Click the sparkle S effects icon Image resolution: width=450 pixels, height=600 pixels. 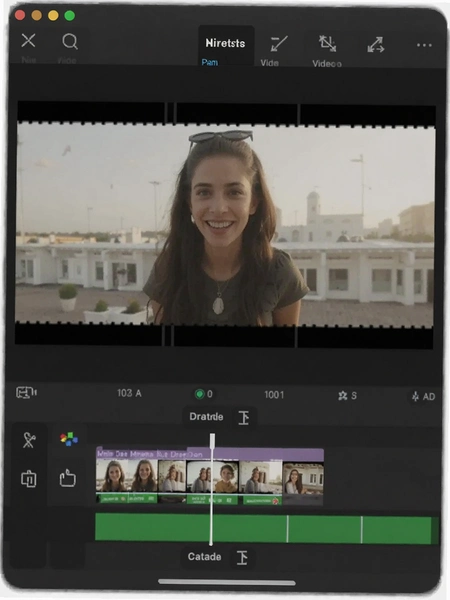tap(347, 396)
